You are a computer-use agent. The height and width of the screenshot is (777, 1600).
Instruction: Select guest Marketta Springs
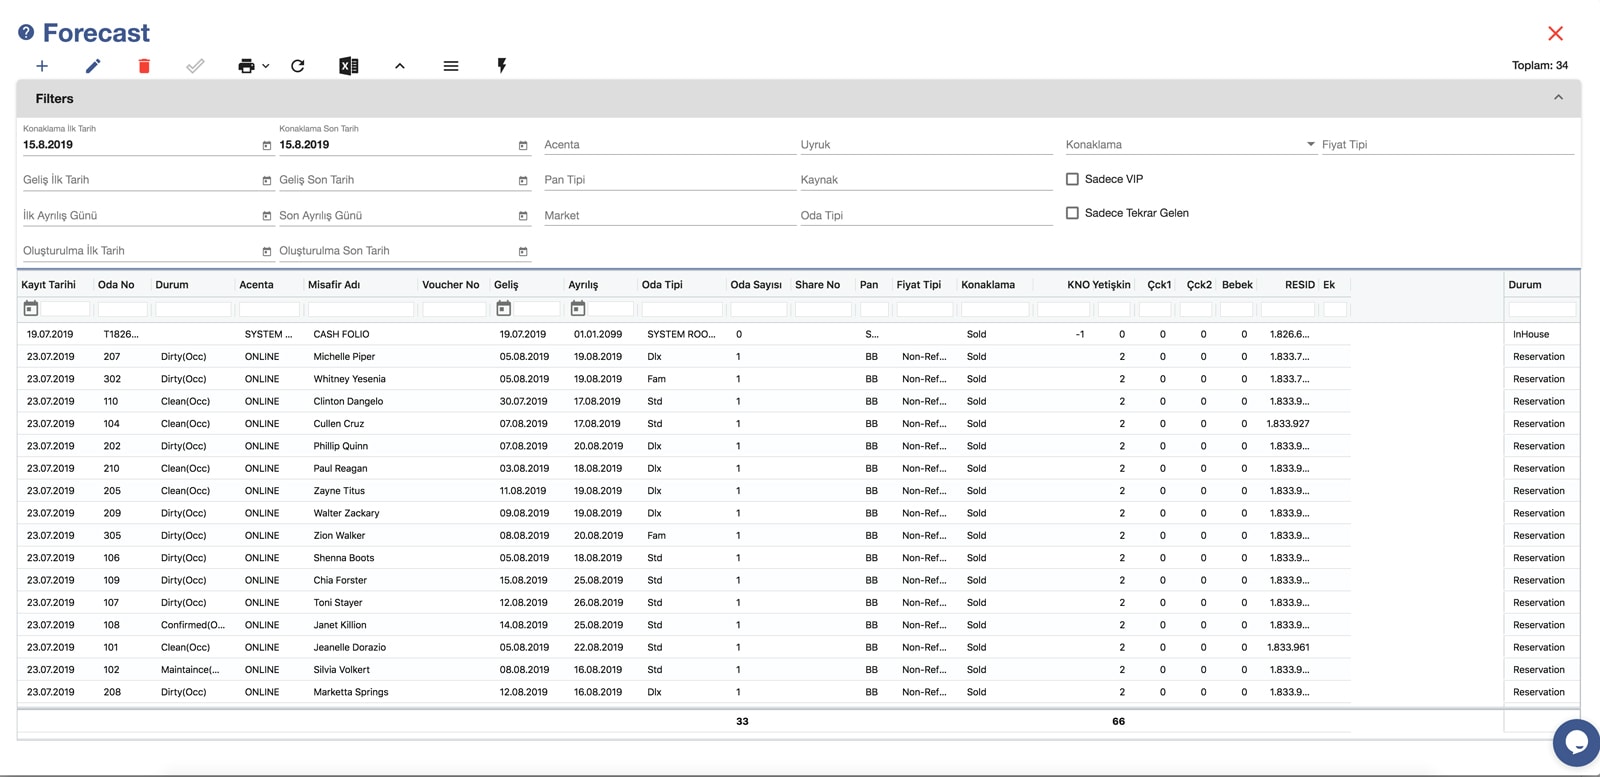pyautogui.click(x=351, y=692)
